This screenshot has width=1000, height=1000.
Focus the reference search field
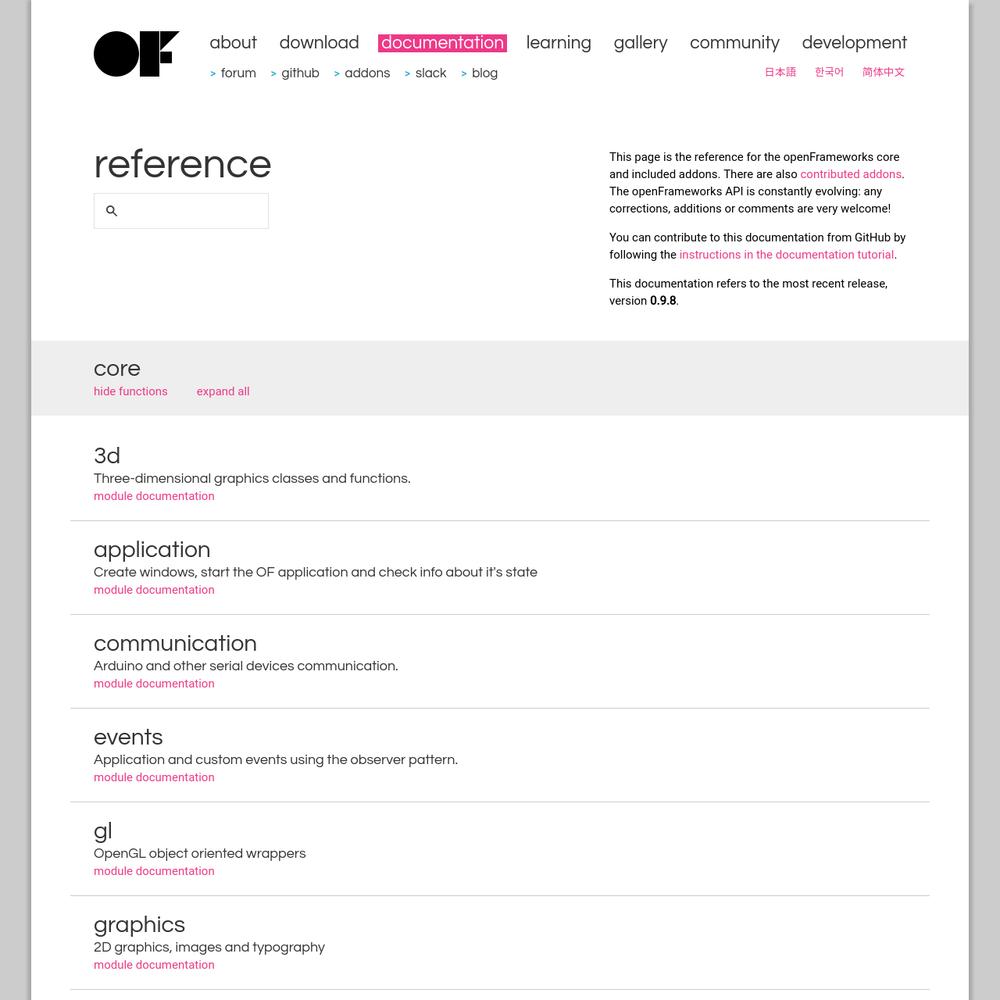181,211
